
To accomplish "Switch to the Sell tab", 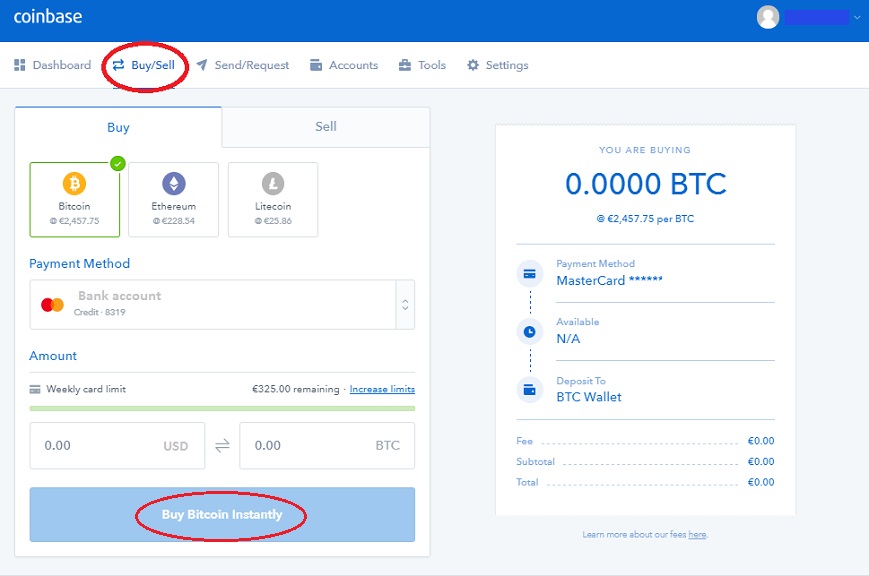I will [326, 127].
